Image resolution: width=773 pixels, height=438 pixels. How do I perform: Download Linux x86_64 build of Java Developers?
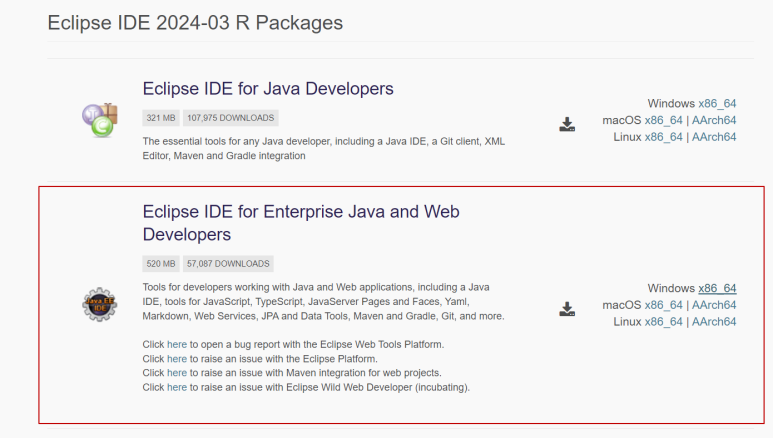coord(663,137)
